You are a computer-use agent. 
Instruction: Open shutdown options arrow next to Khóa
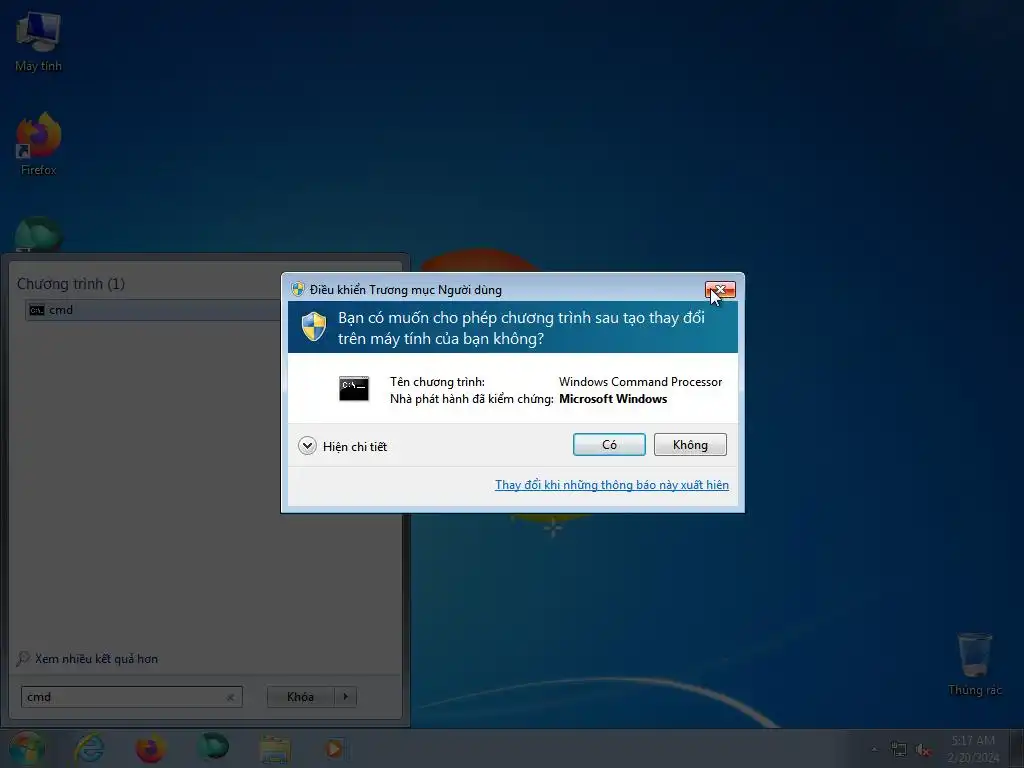click(345, 697)
